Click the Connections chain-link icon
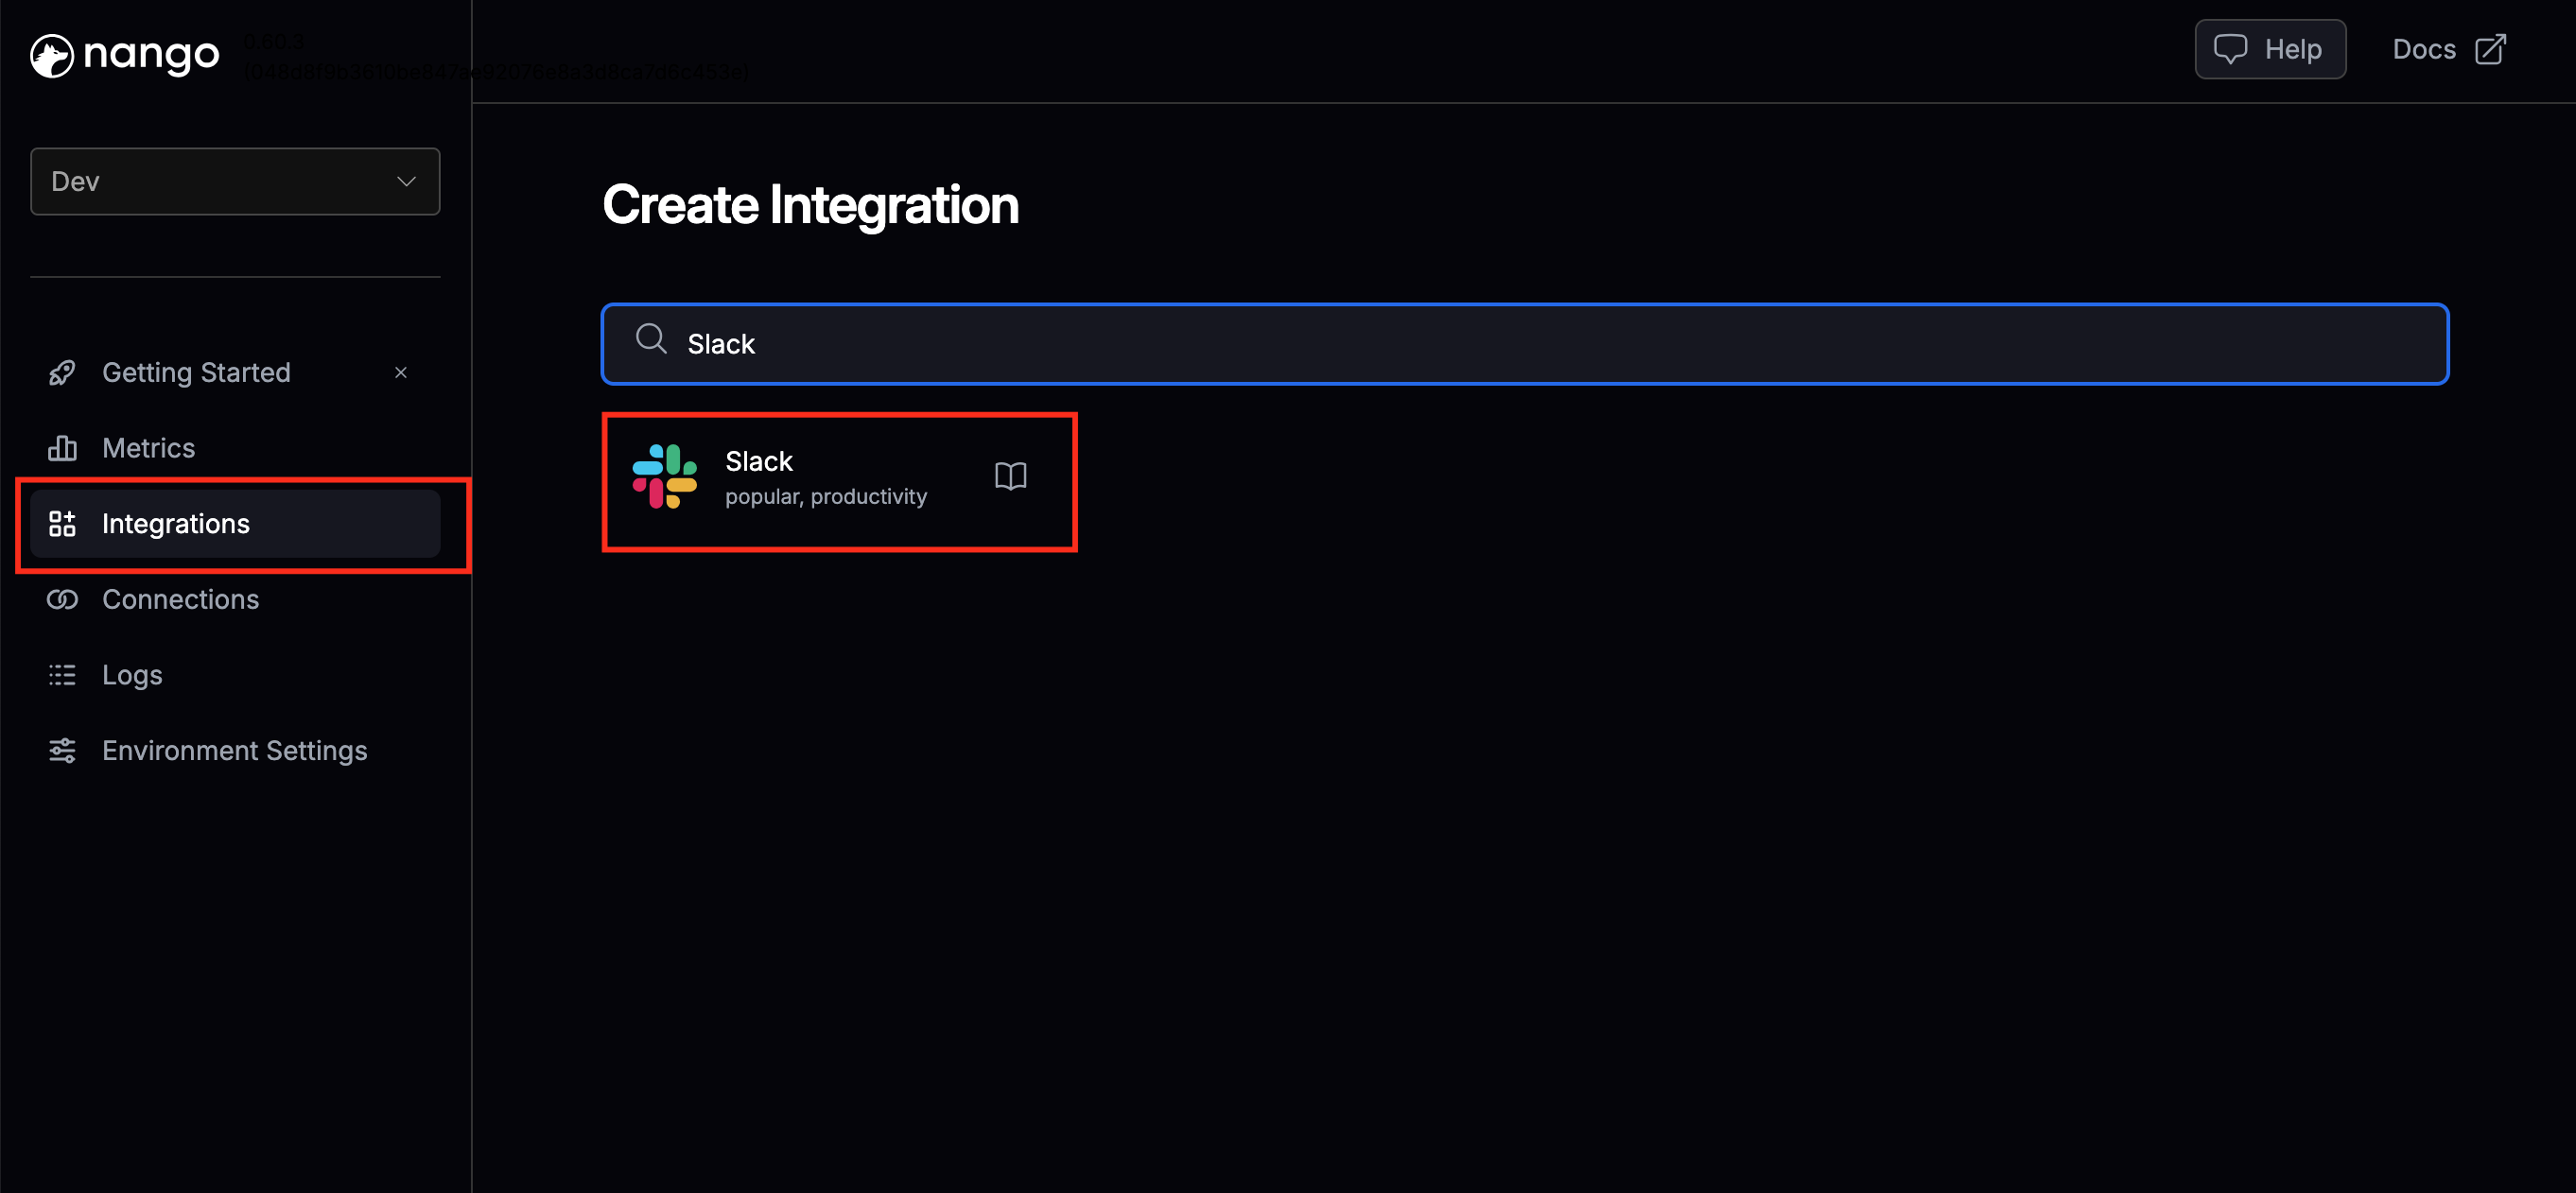Viewport: 2576px width, 1193px height. [62, 599]
